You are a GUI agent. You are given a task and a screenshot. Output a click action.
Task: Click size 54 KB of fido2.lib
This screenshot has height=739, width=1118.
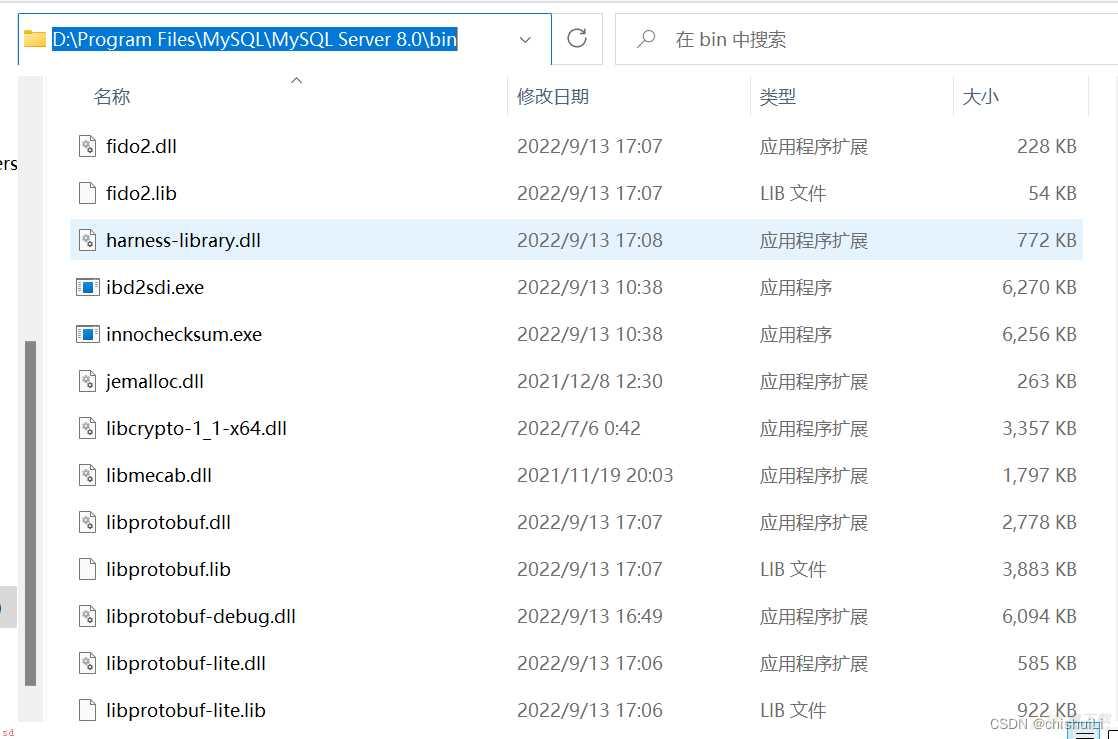[x=1052, y=193]
